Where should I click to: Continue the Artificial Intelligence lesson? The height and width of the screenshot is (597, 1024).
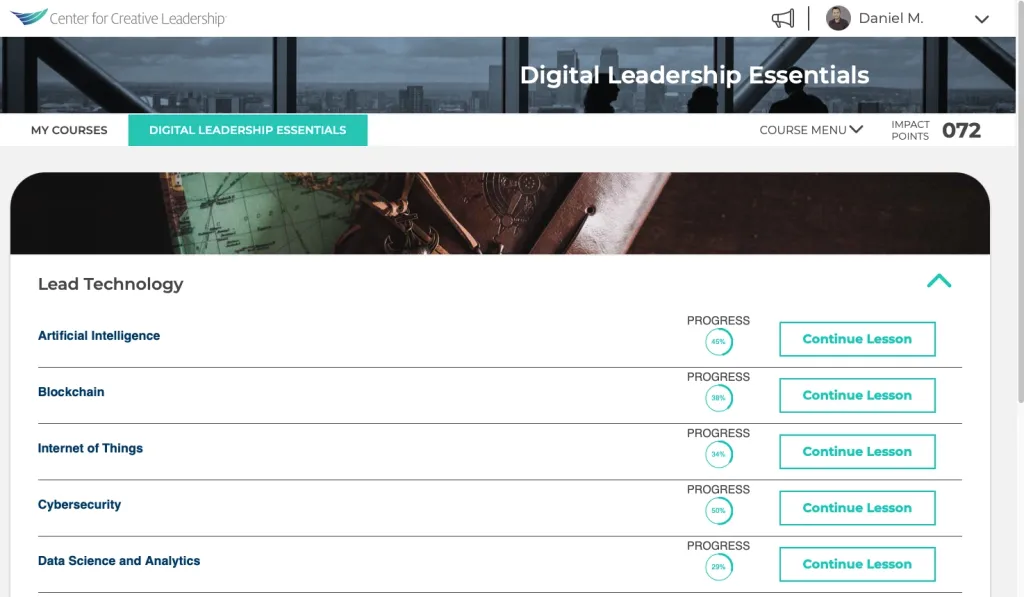857,339
